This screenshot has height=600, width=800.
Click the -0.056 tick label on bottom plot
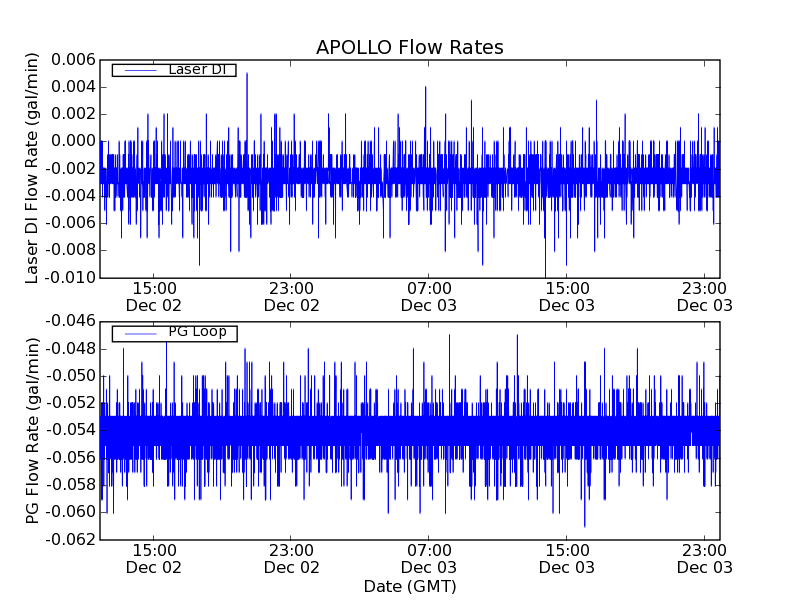pos(70,458)
